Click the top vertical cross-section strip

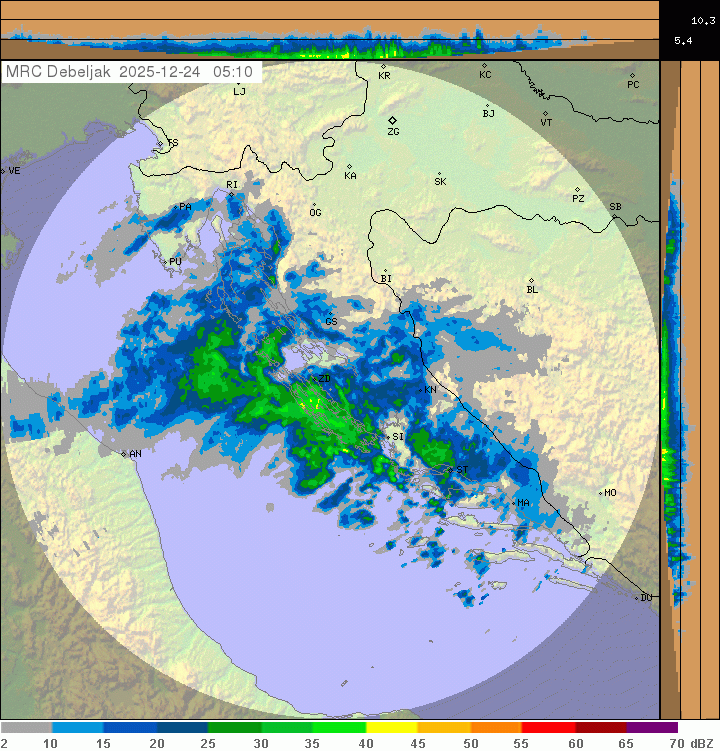(330, 30)
